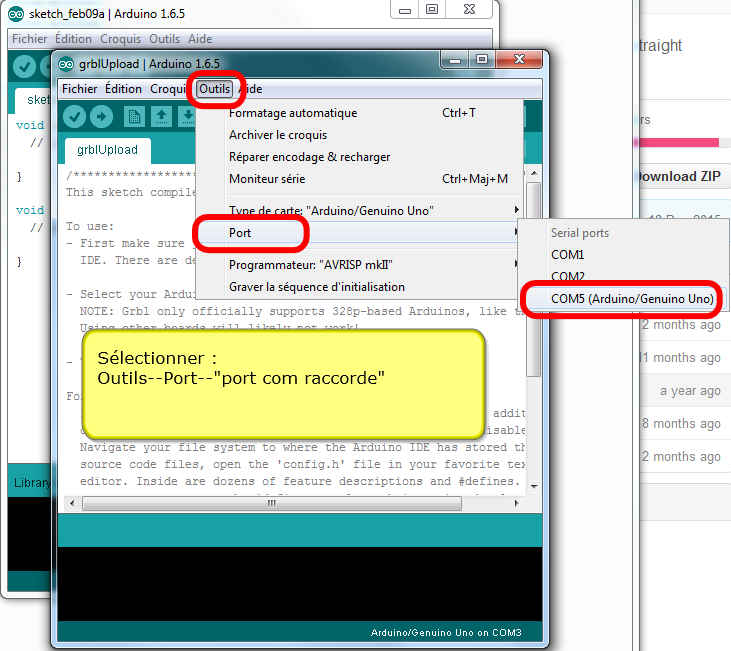Choose COM2 from serial ports list

click(568, 276)
